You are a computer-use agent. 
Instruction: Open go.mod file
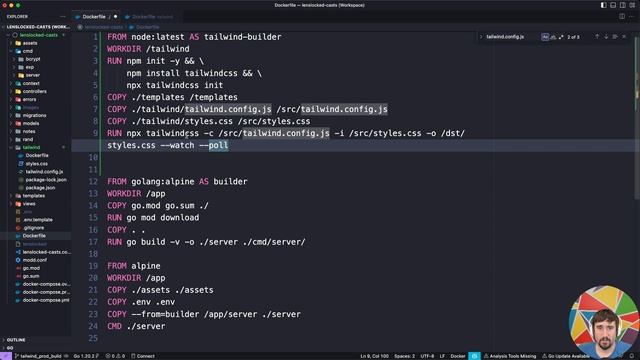pos(31,268)
